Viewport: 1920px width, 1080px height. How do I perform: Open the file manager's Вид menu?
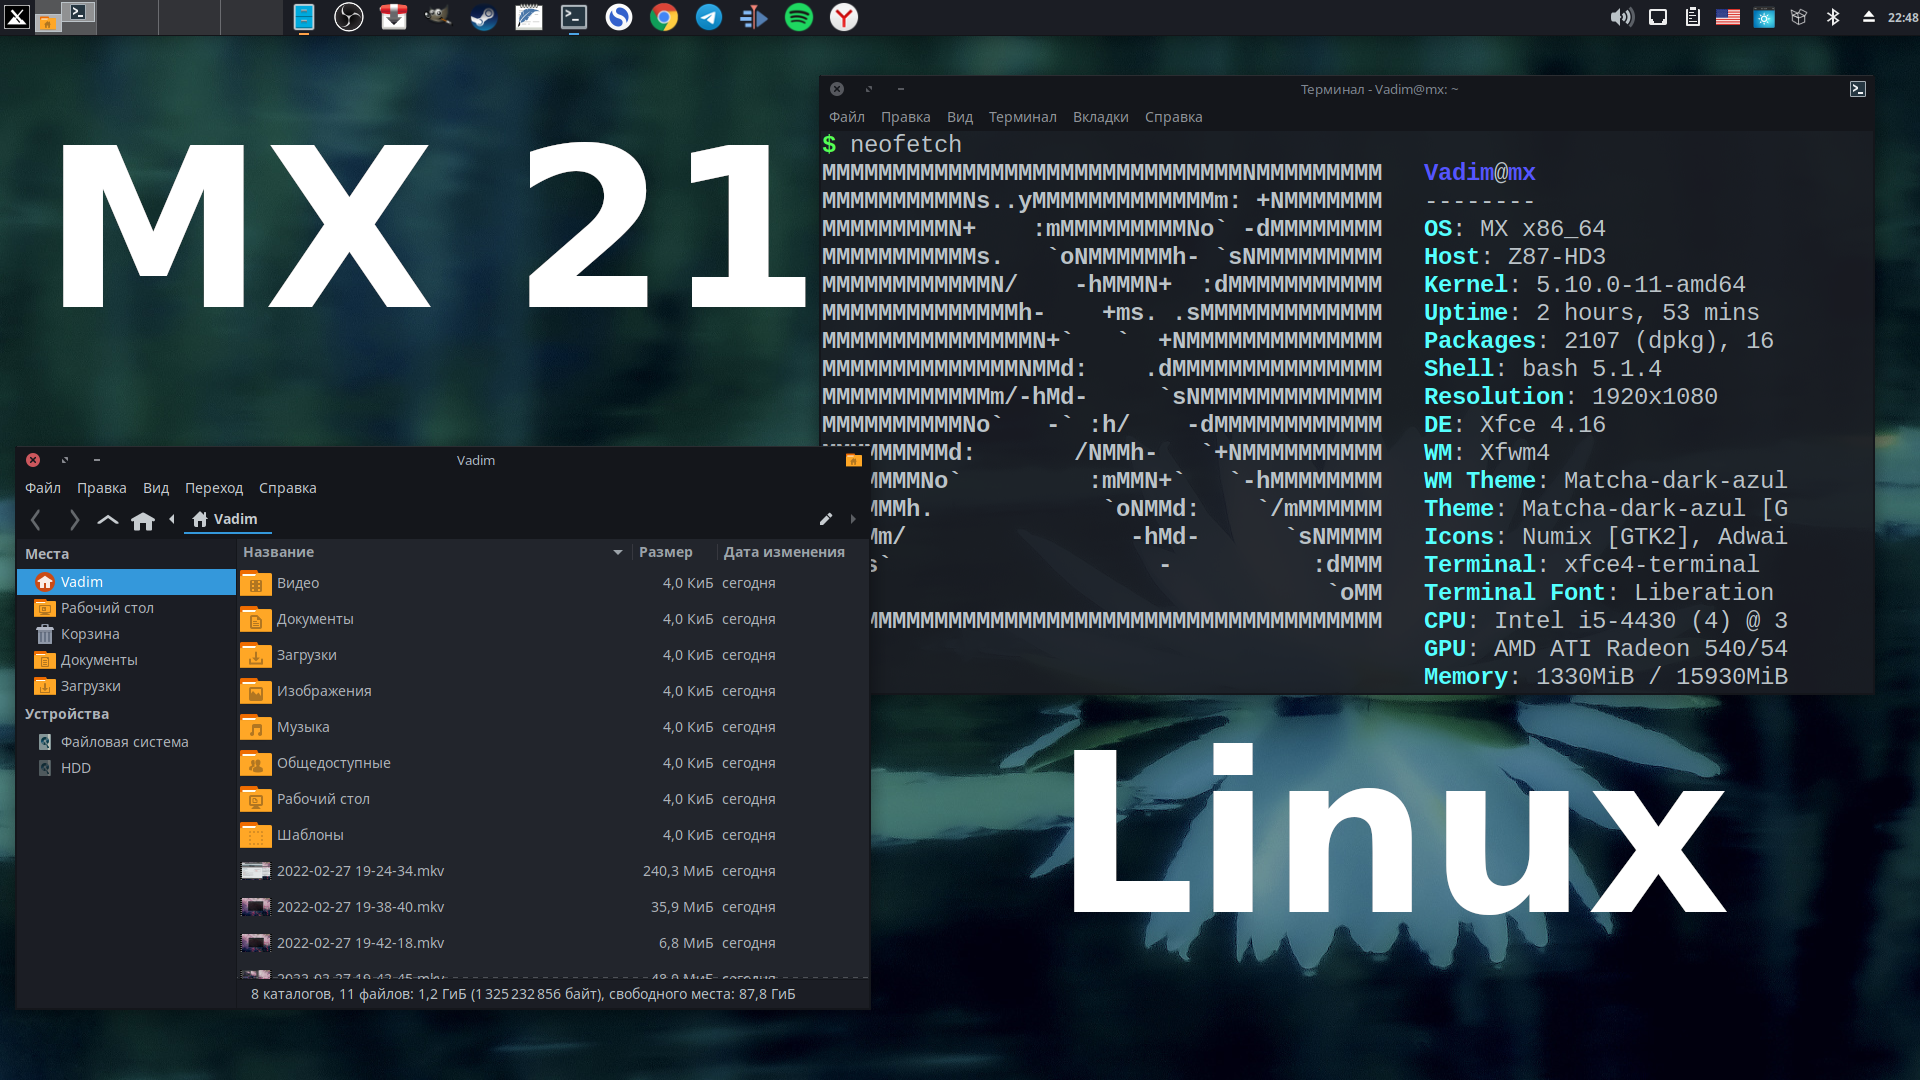(156, 488)
